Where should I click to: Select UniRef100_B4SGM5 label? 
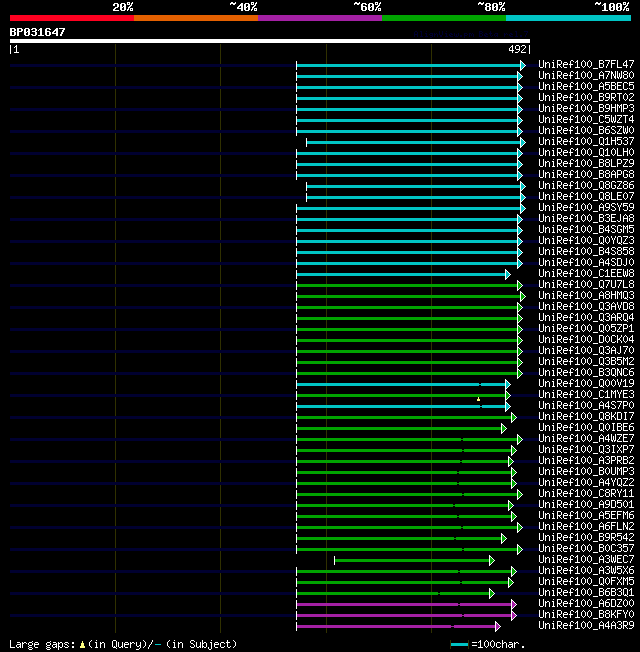pos(586,230)
